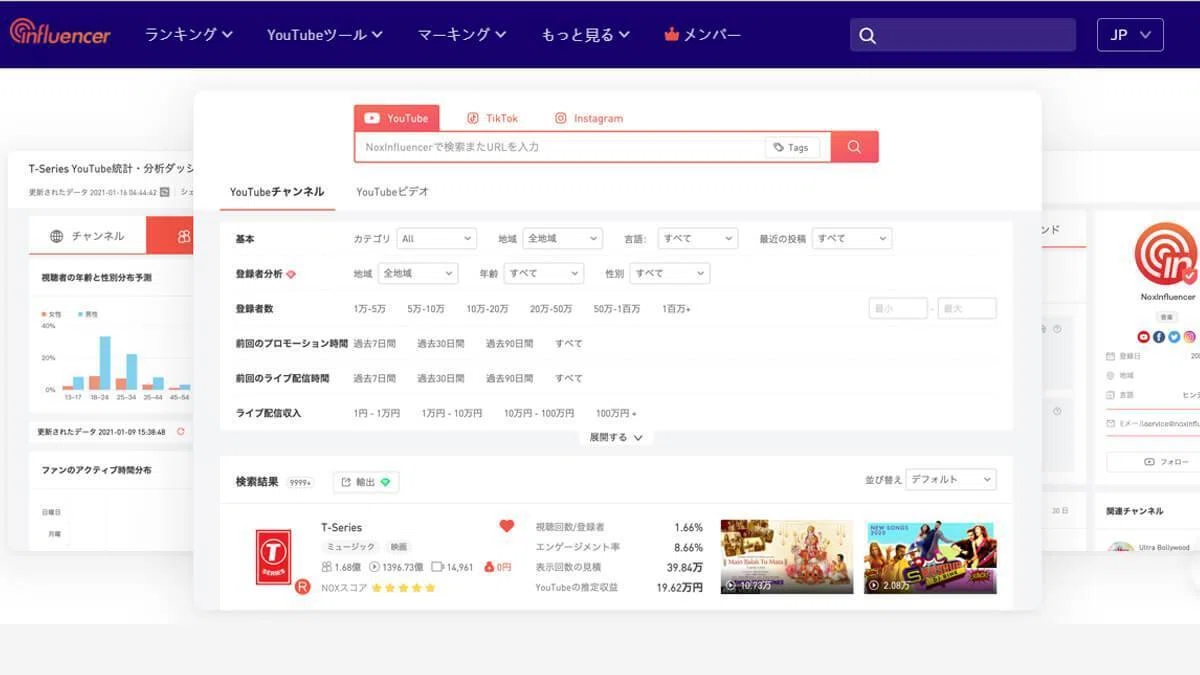Open the 言語 すべて dropdown
Screen dimensions: 1200x675
pos(697,239)
